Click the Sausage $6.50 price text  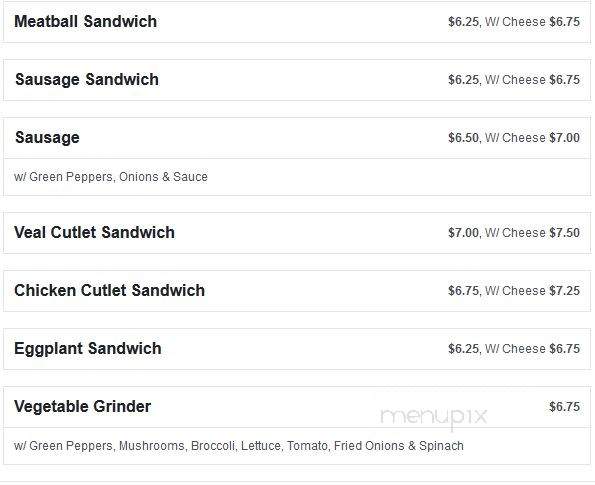[463, 138]
